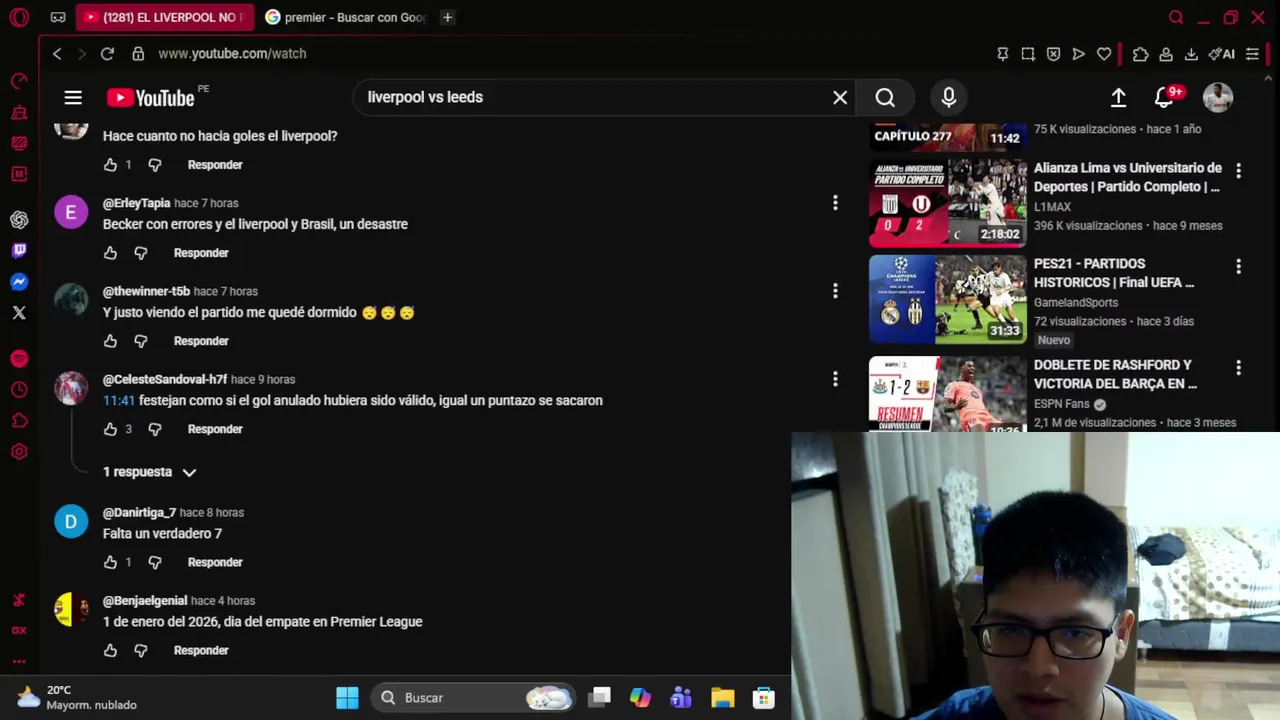Open the extensions cube icon in sidebar

[x=19, y=421]
